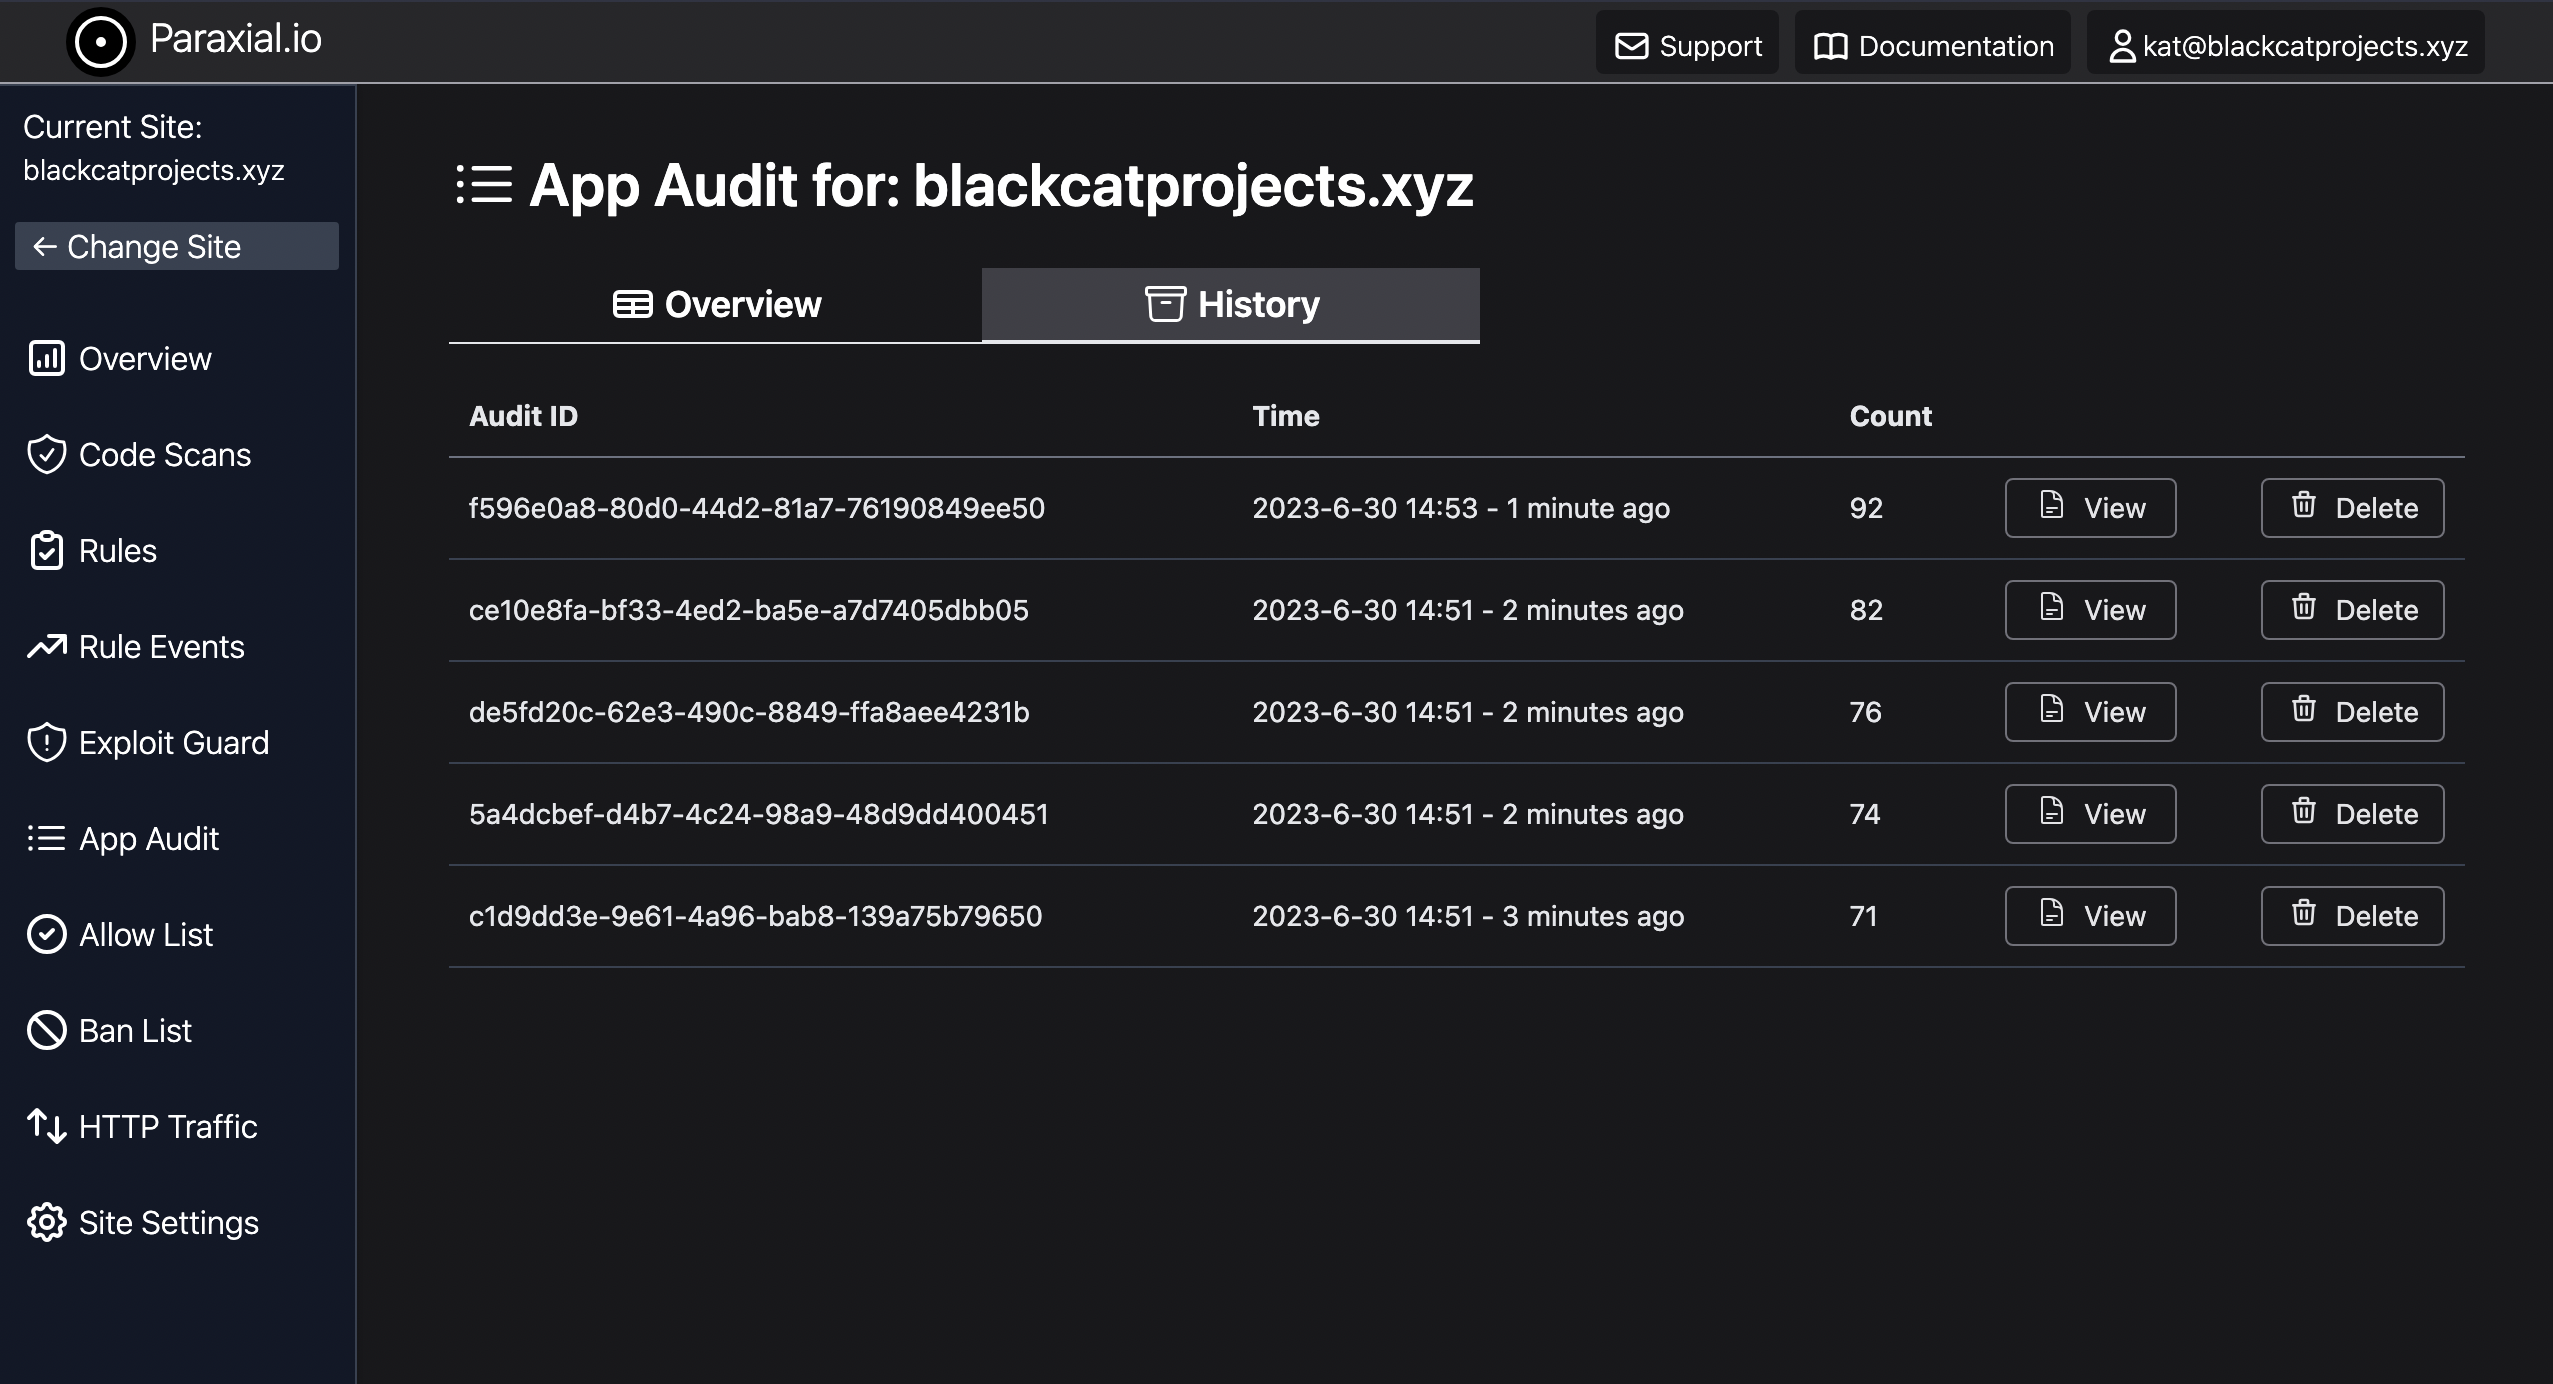Screen dimensions: 2553x1384
Task: Click the Rule Events trending-arrow icon
Action: point(47,646)
